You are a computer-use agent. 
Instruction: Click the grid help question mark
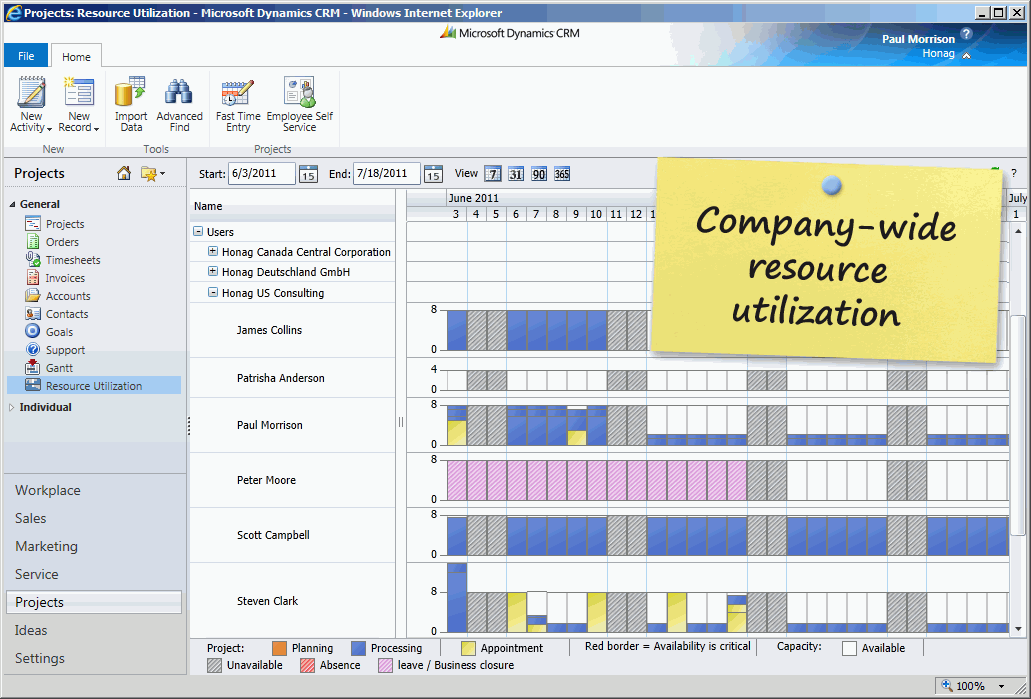pos(1014,174)
